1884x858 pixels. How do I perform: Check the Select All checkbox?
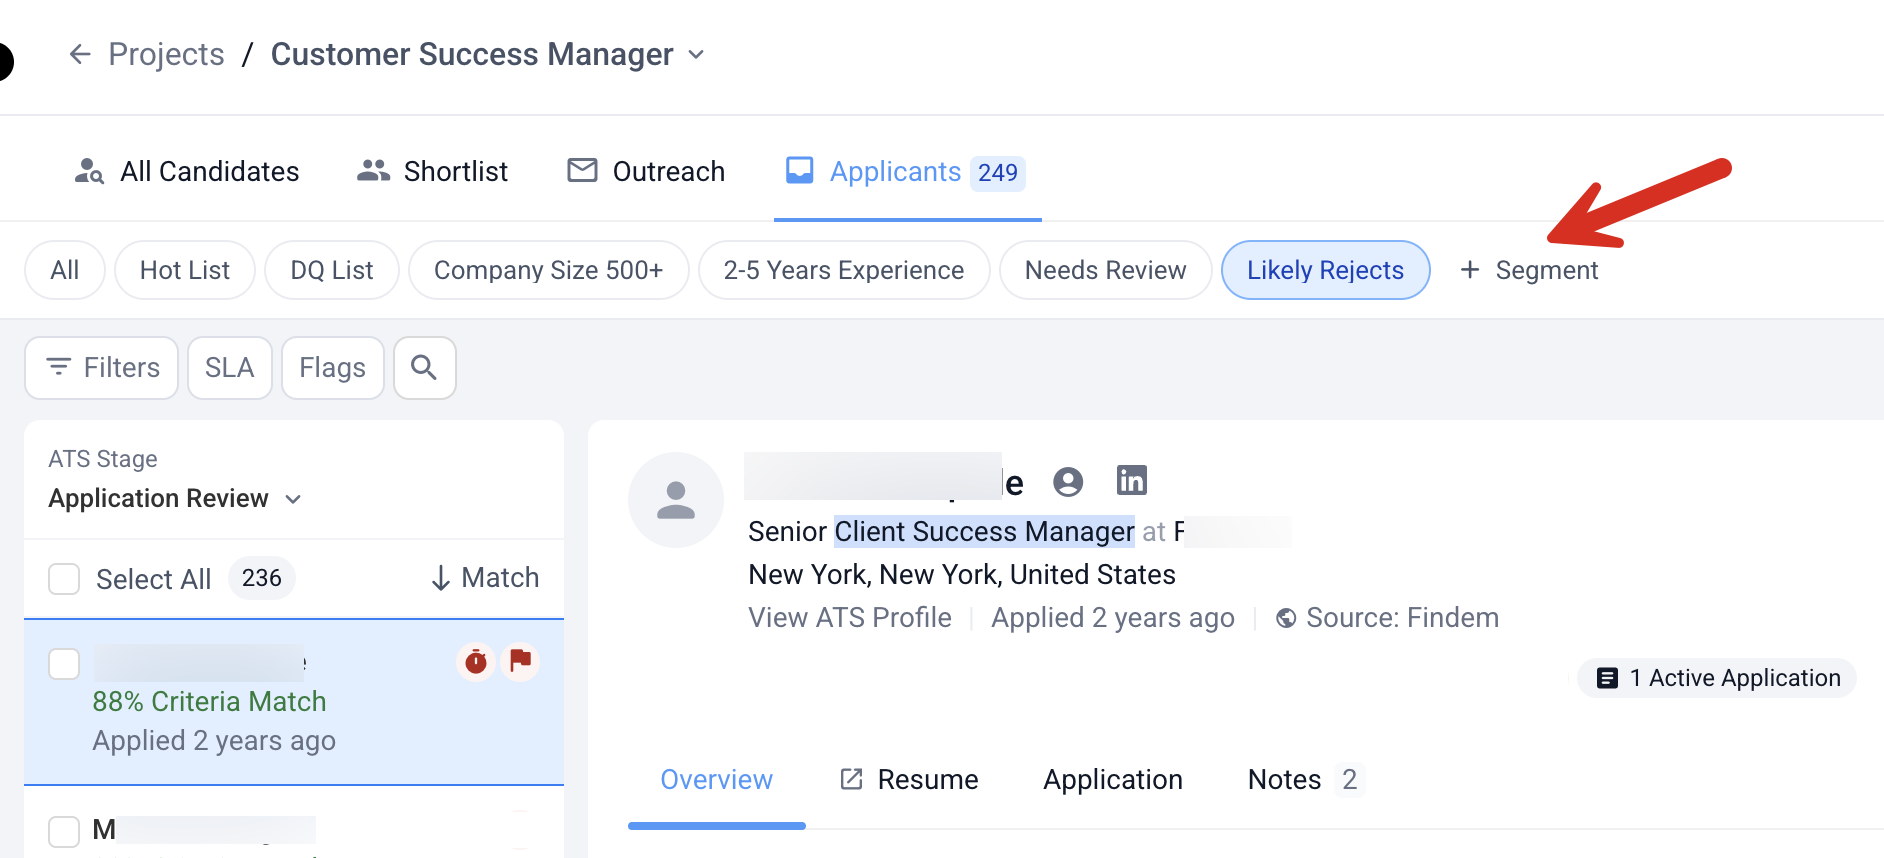(64, 579)
